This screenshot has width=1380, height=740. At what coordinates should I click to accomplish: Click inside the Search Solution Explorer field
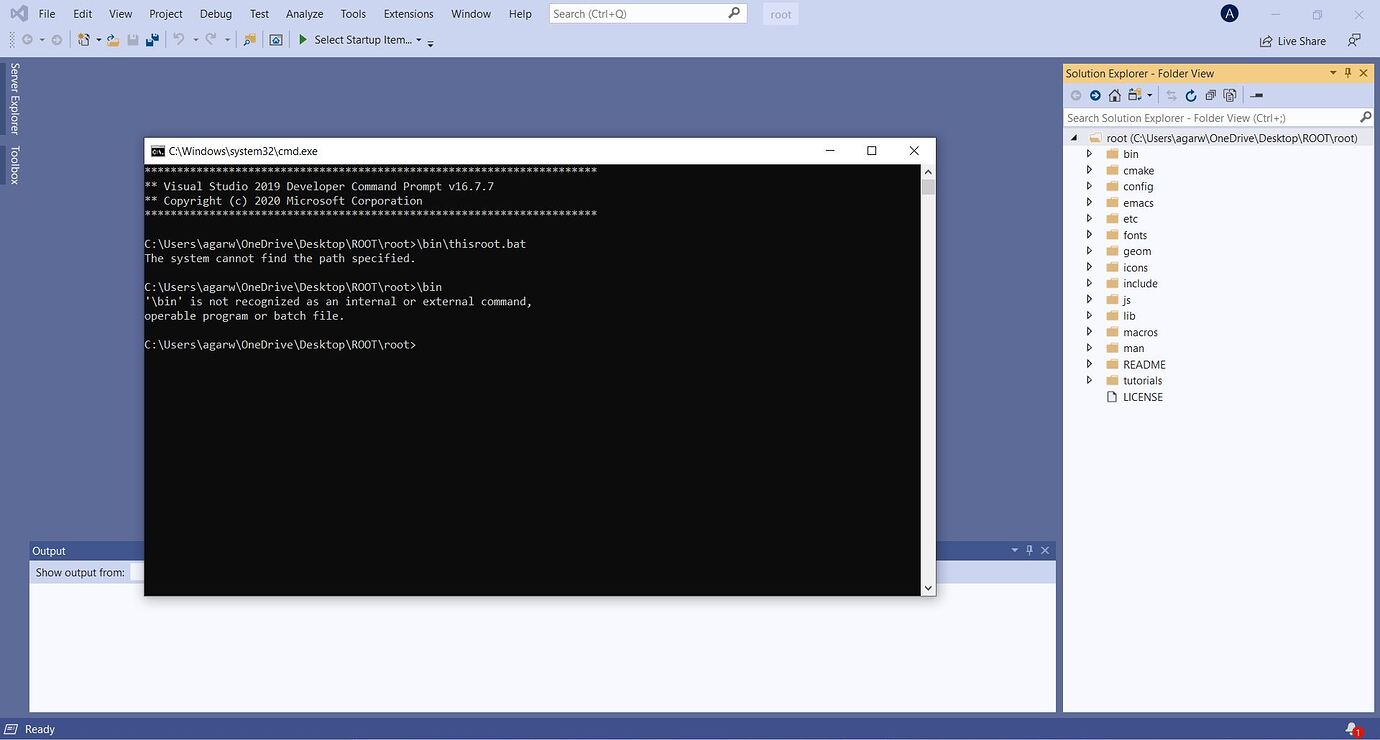1200,117
